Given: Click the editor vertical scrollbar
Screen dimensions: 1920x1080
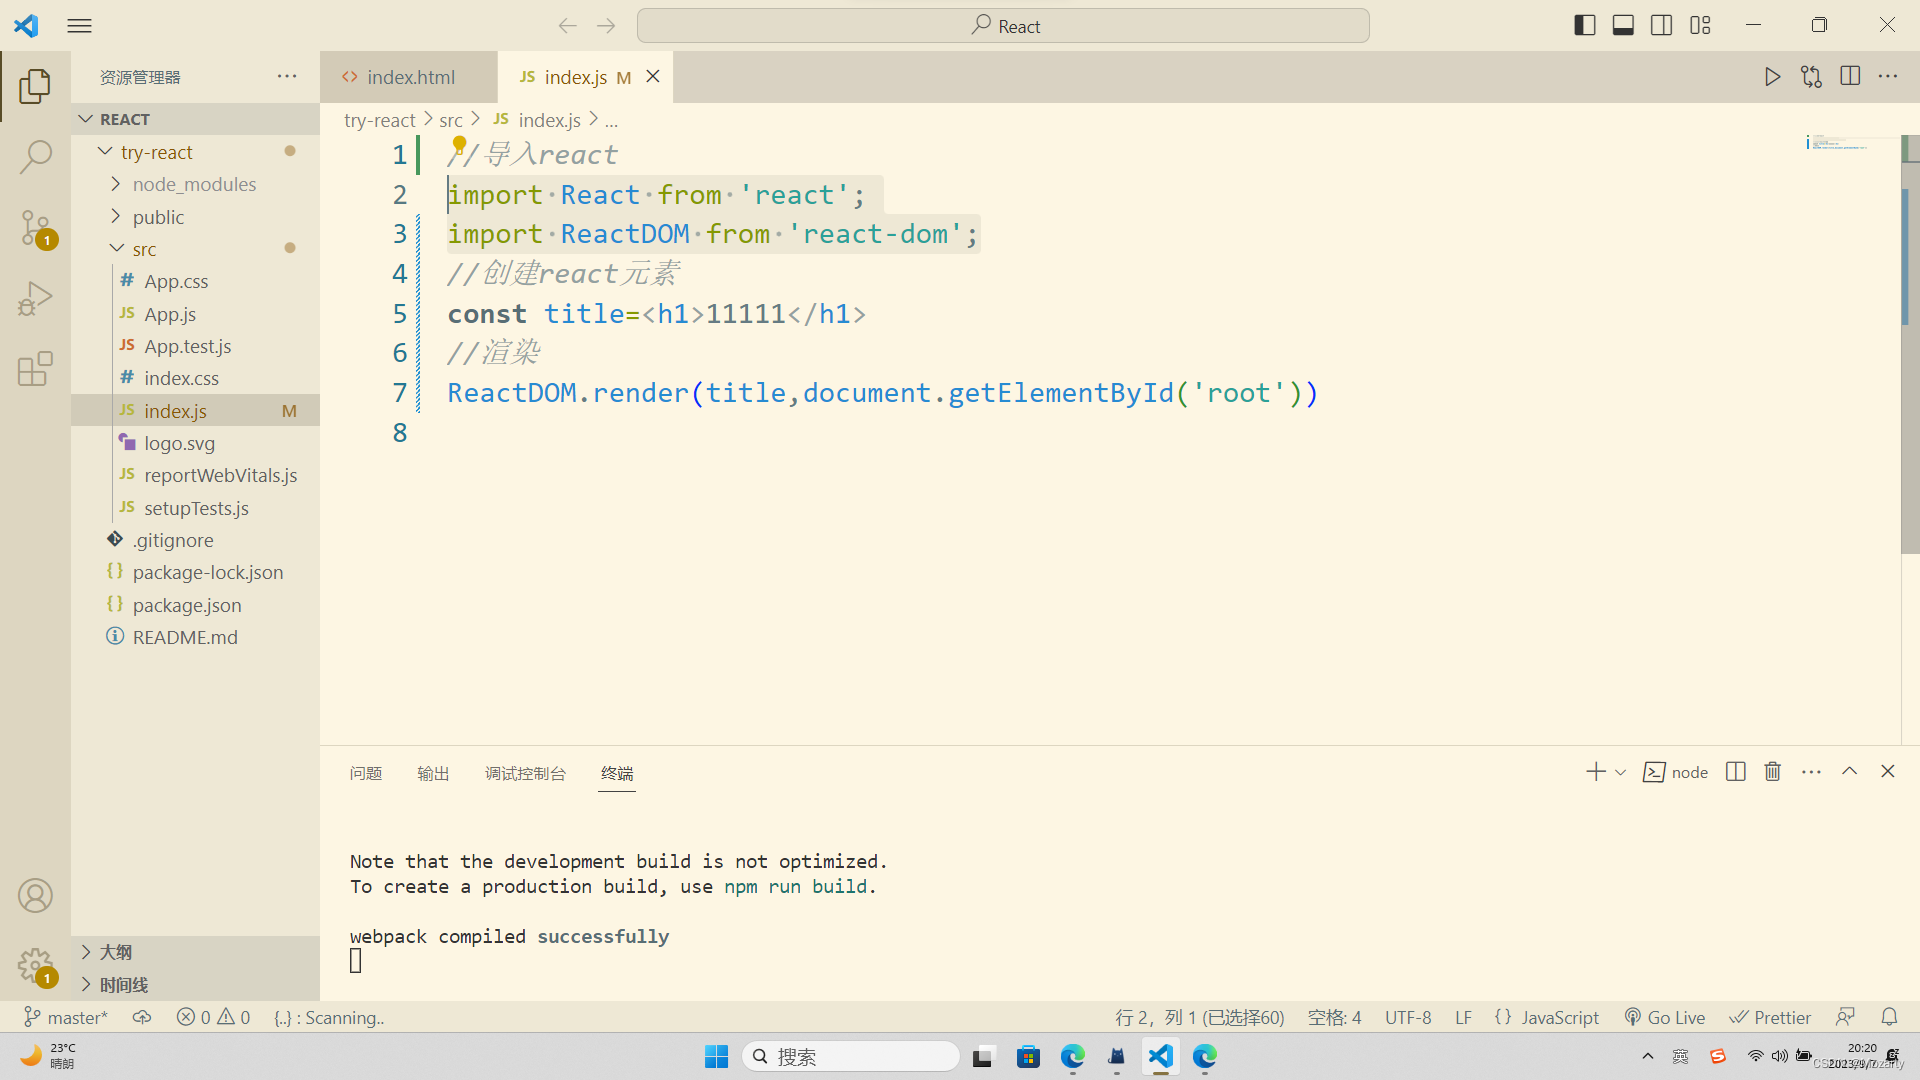Looking at the screenshot, I should click(1909, 345).
